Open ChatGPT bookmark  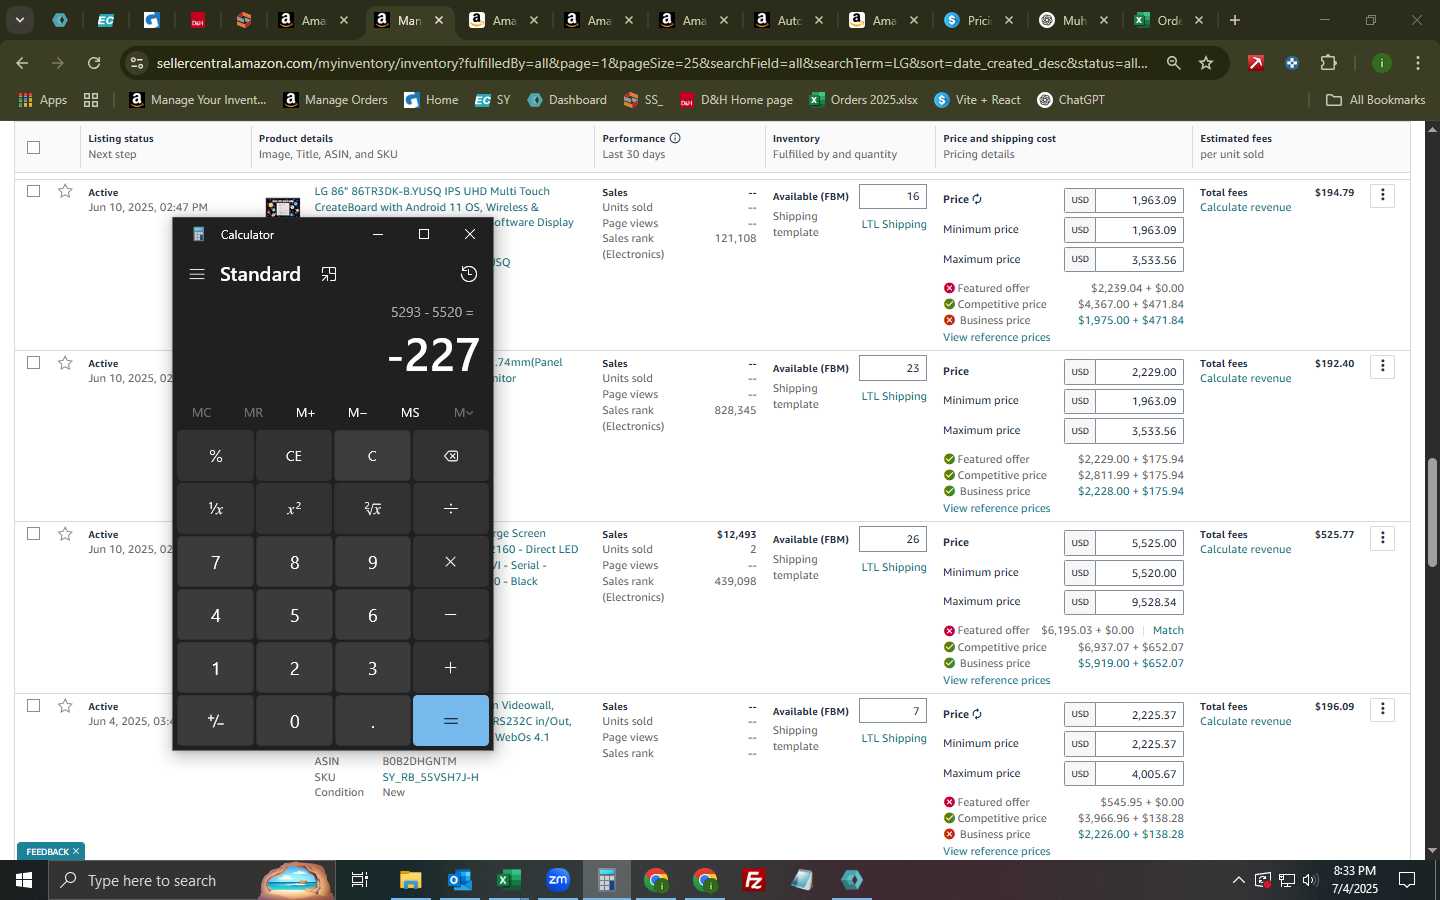coord(1071,100)
